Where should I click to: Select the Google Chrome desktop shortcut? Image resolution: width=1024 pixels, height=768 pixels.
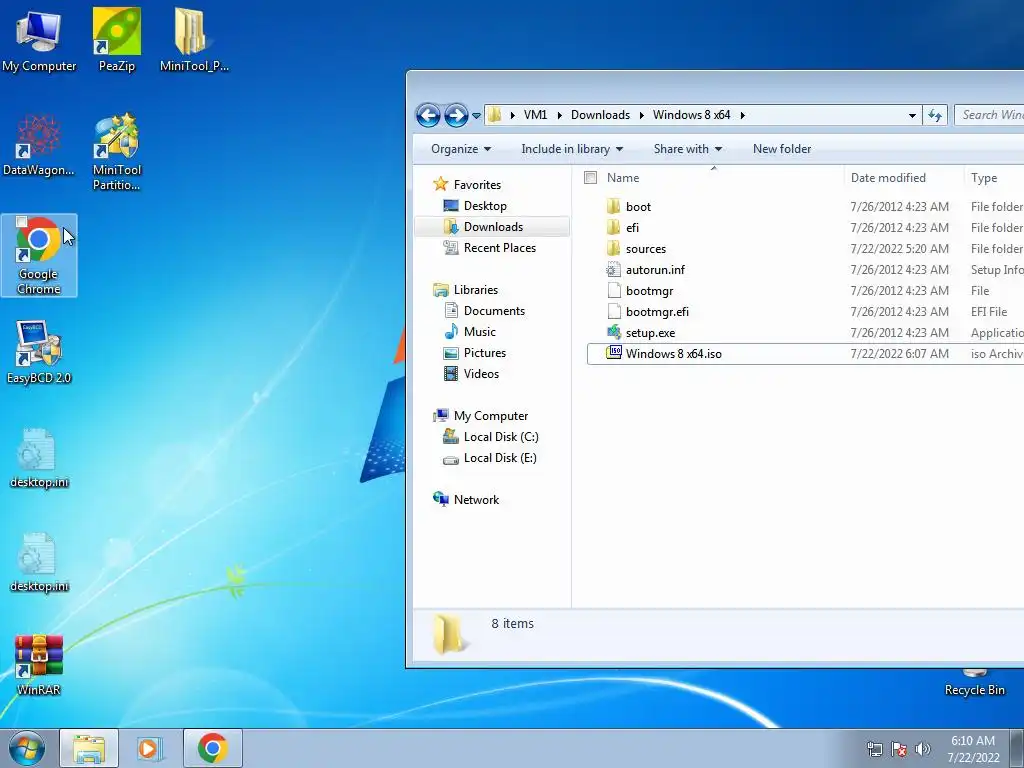click(x=39, y=256)
